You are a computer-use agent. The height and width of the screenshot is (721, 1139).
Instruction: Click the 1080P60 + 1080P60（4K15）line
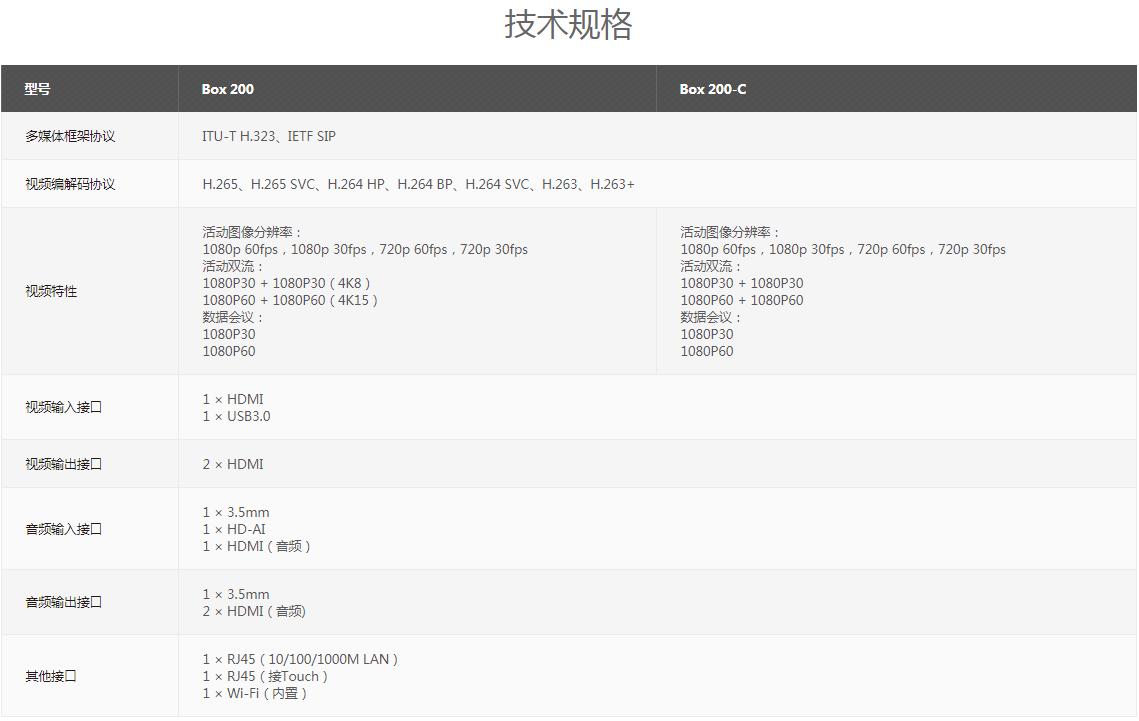click(x=290, y=300)
